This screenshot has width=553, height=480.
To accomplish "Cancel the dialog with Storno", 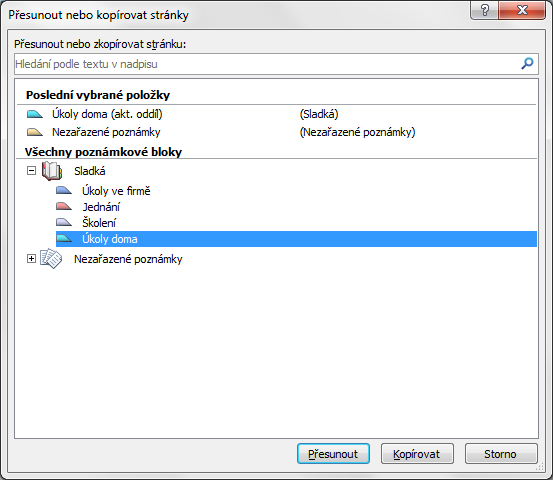I will [x=501, y=454].
